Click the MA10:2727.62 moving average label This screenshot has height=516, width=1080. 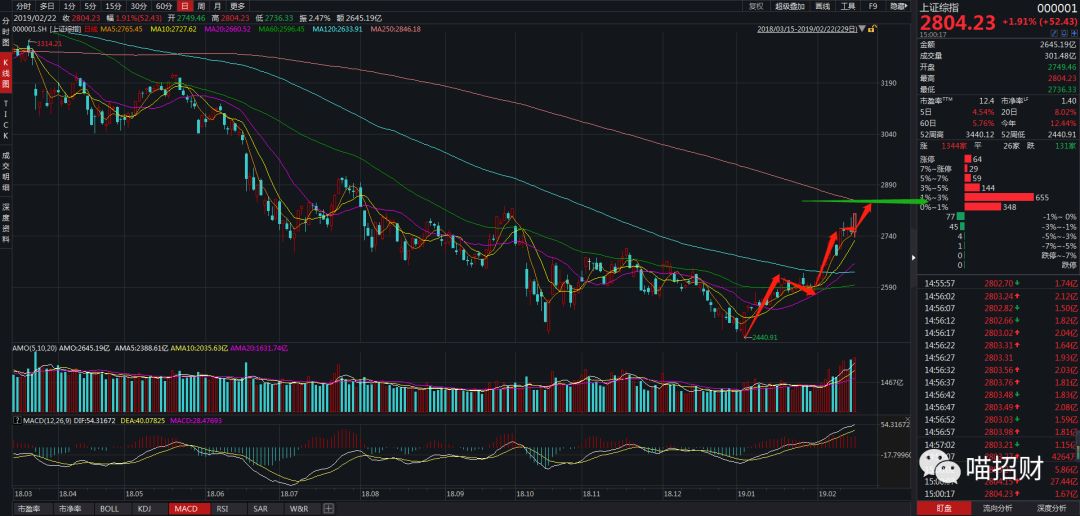coord(174,30)
